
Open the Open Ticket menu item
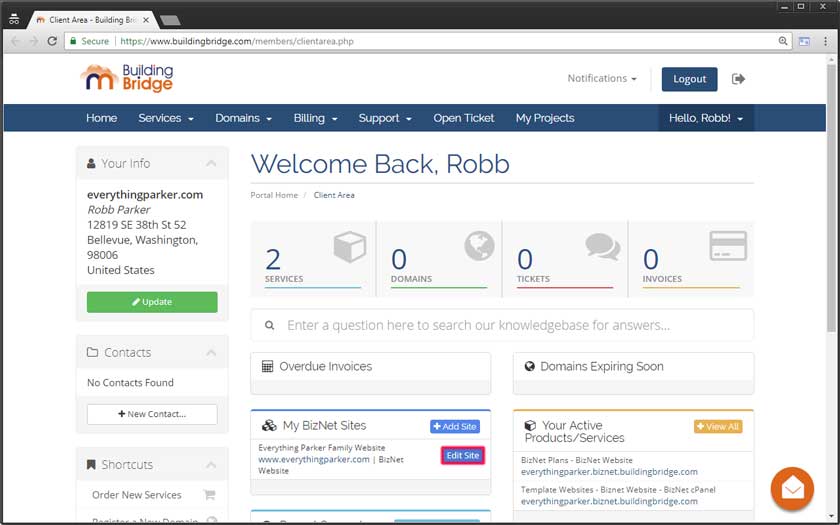(x=463, y=118)
